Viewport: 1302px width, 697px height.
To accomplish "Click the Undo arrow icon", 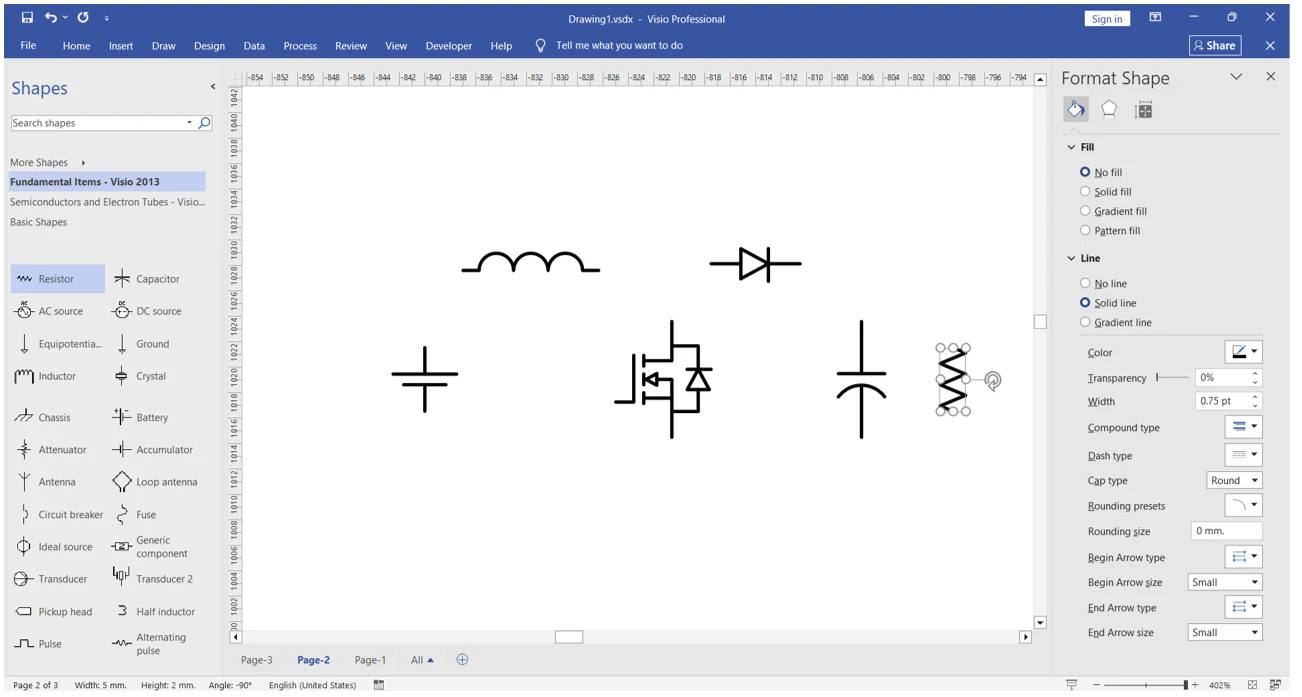I will coord(50,18).
